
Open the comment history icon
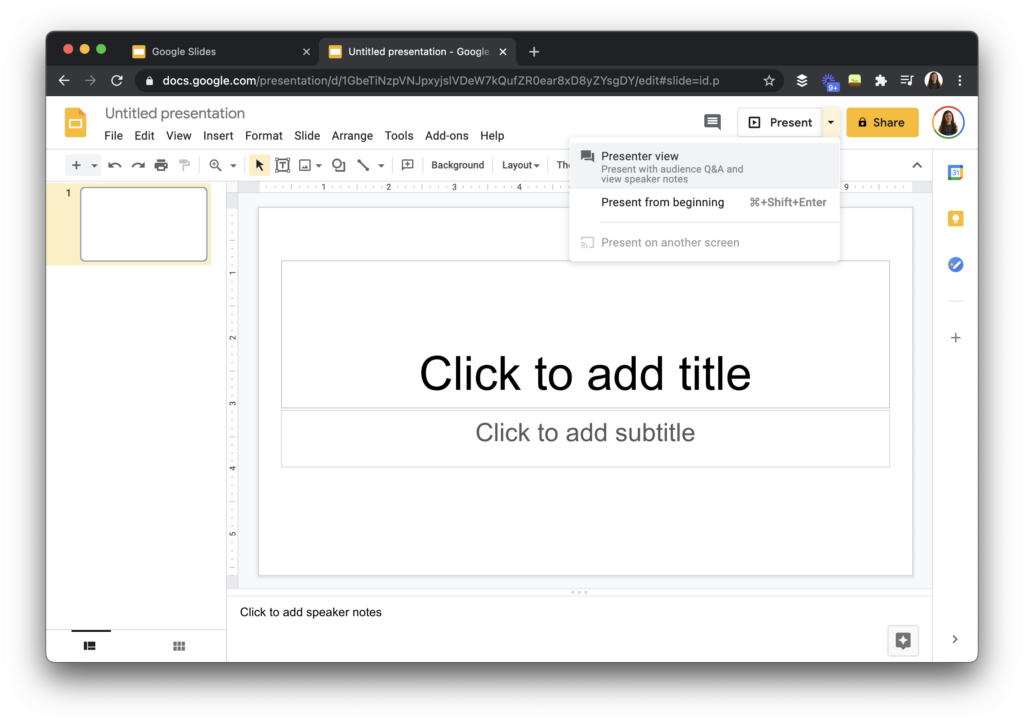point(712,122)
